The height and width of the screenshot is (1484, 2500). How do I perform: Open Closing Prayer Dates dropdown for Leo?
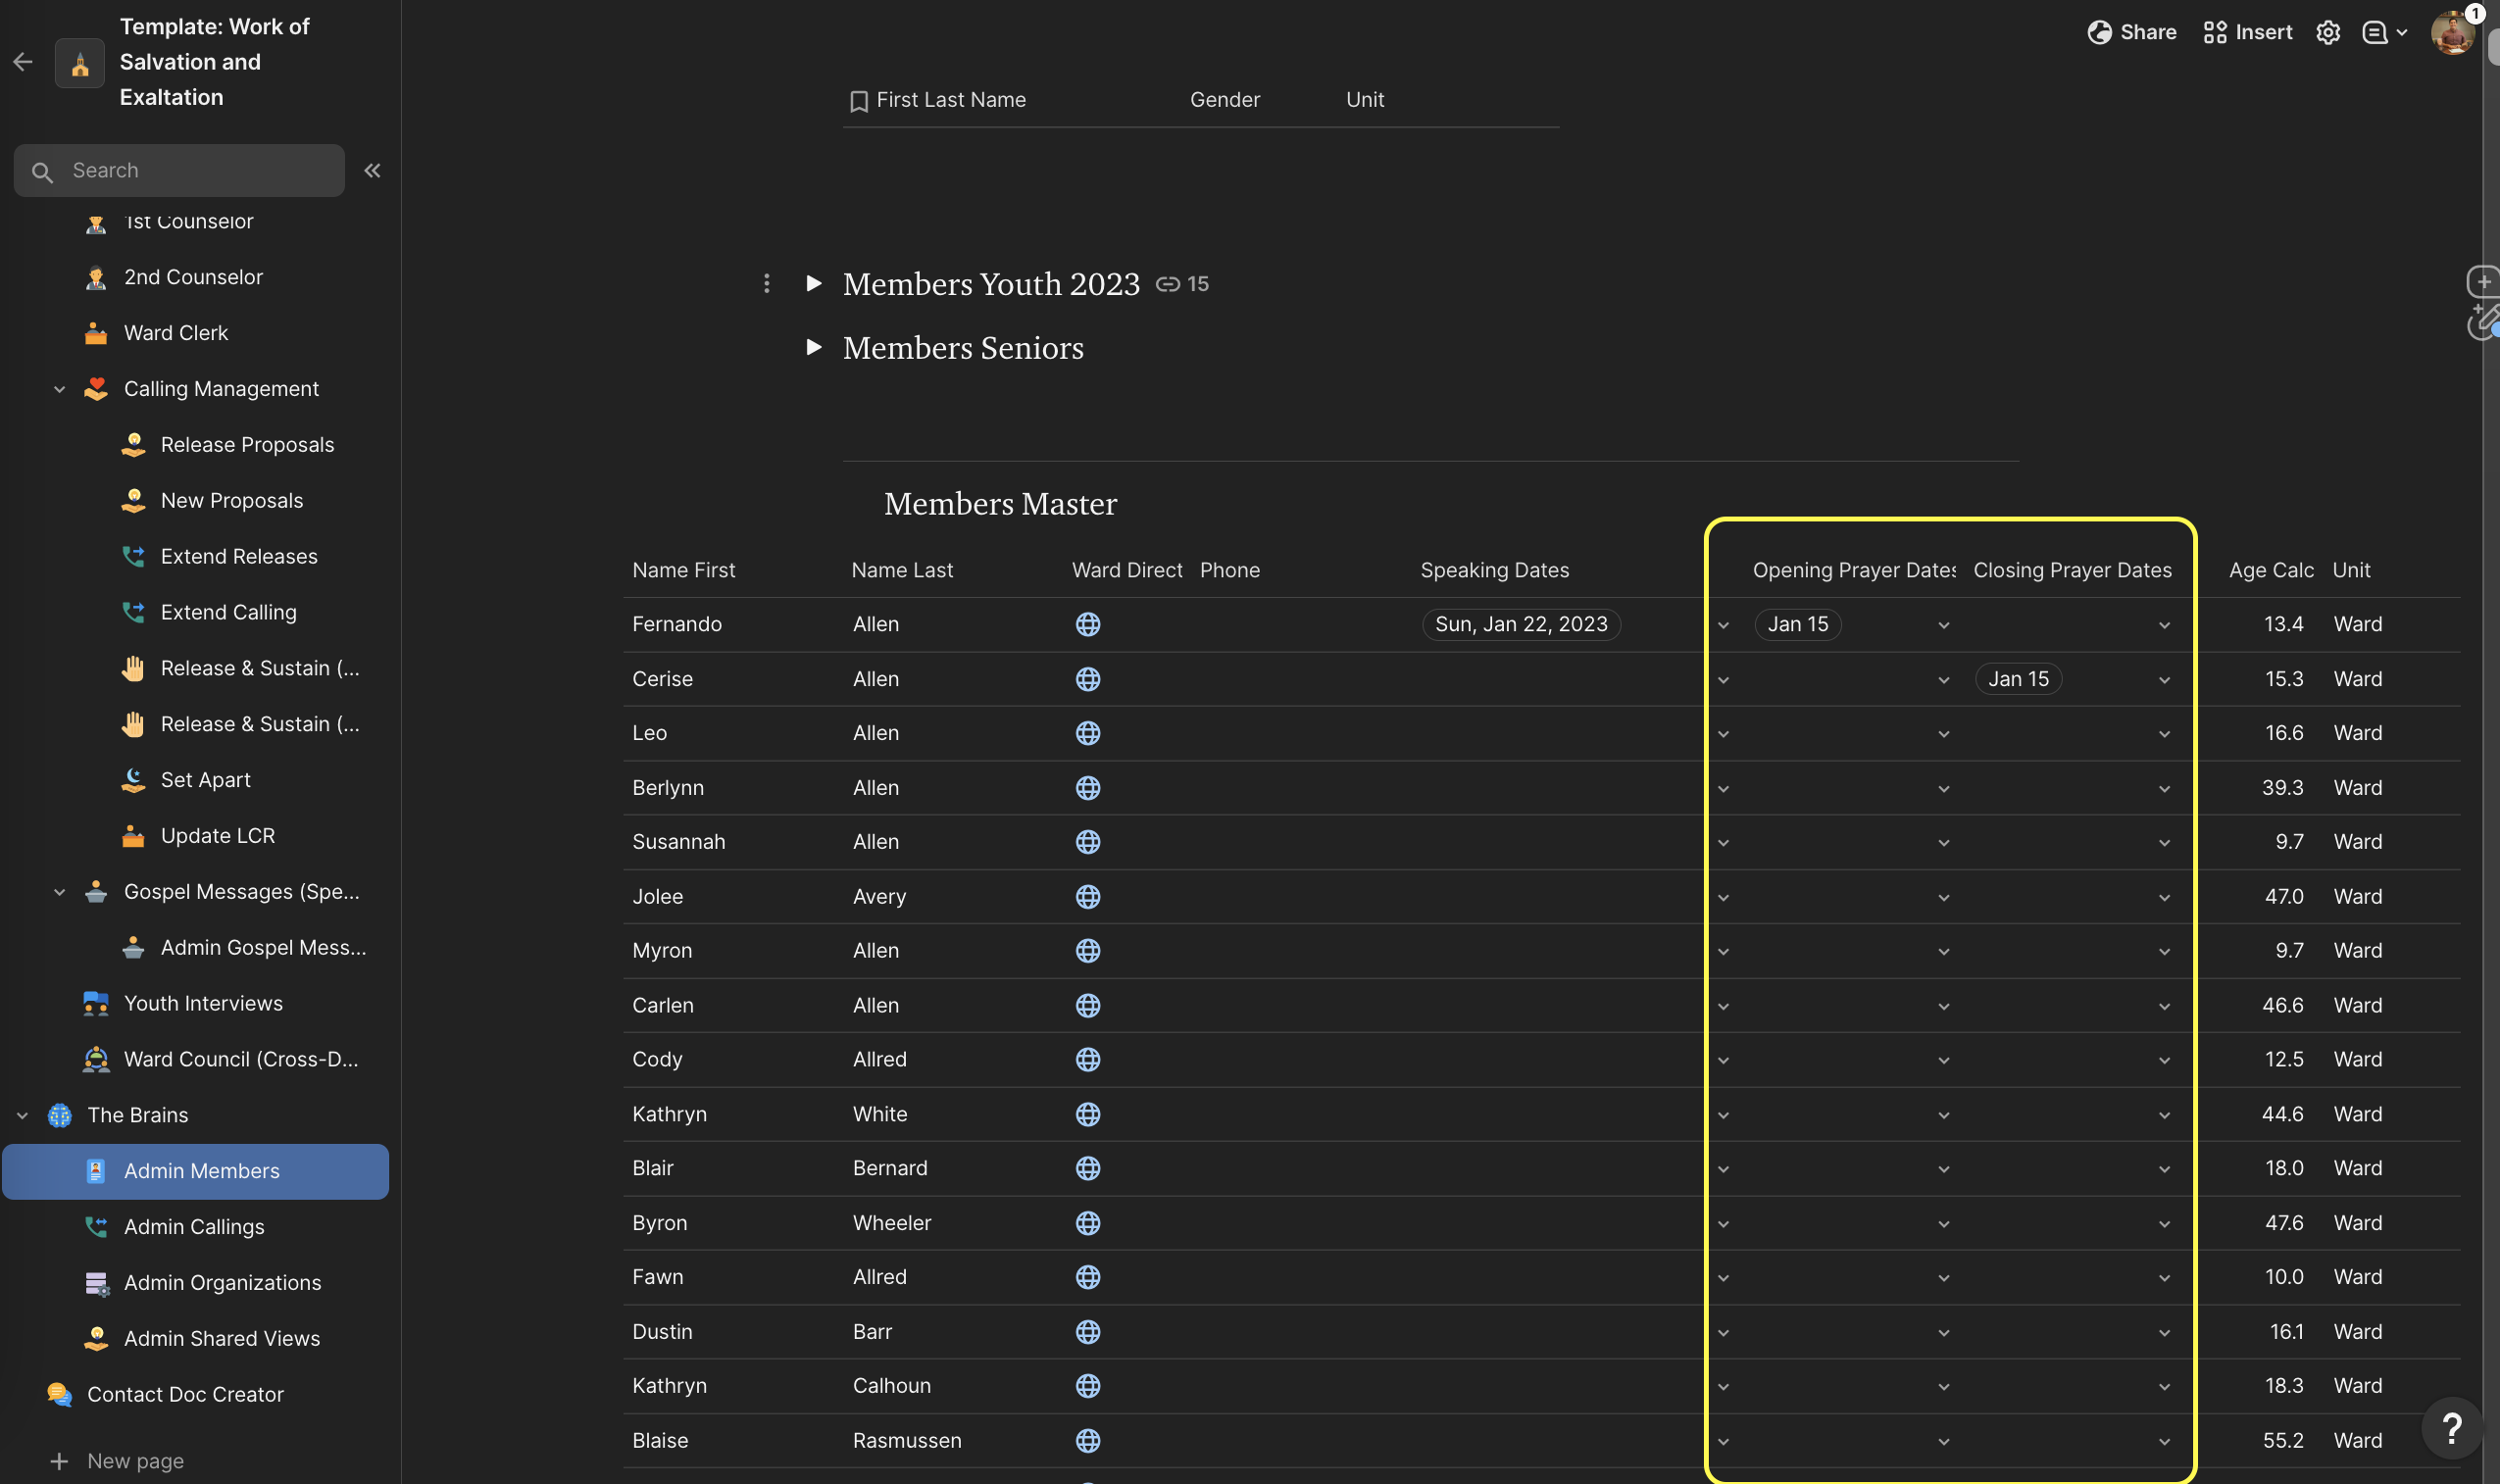coord(2163,734)
